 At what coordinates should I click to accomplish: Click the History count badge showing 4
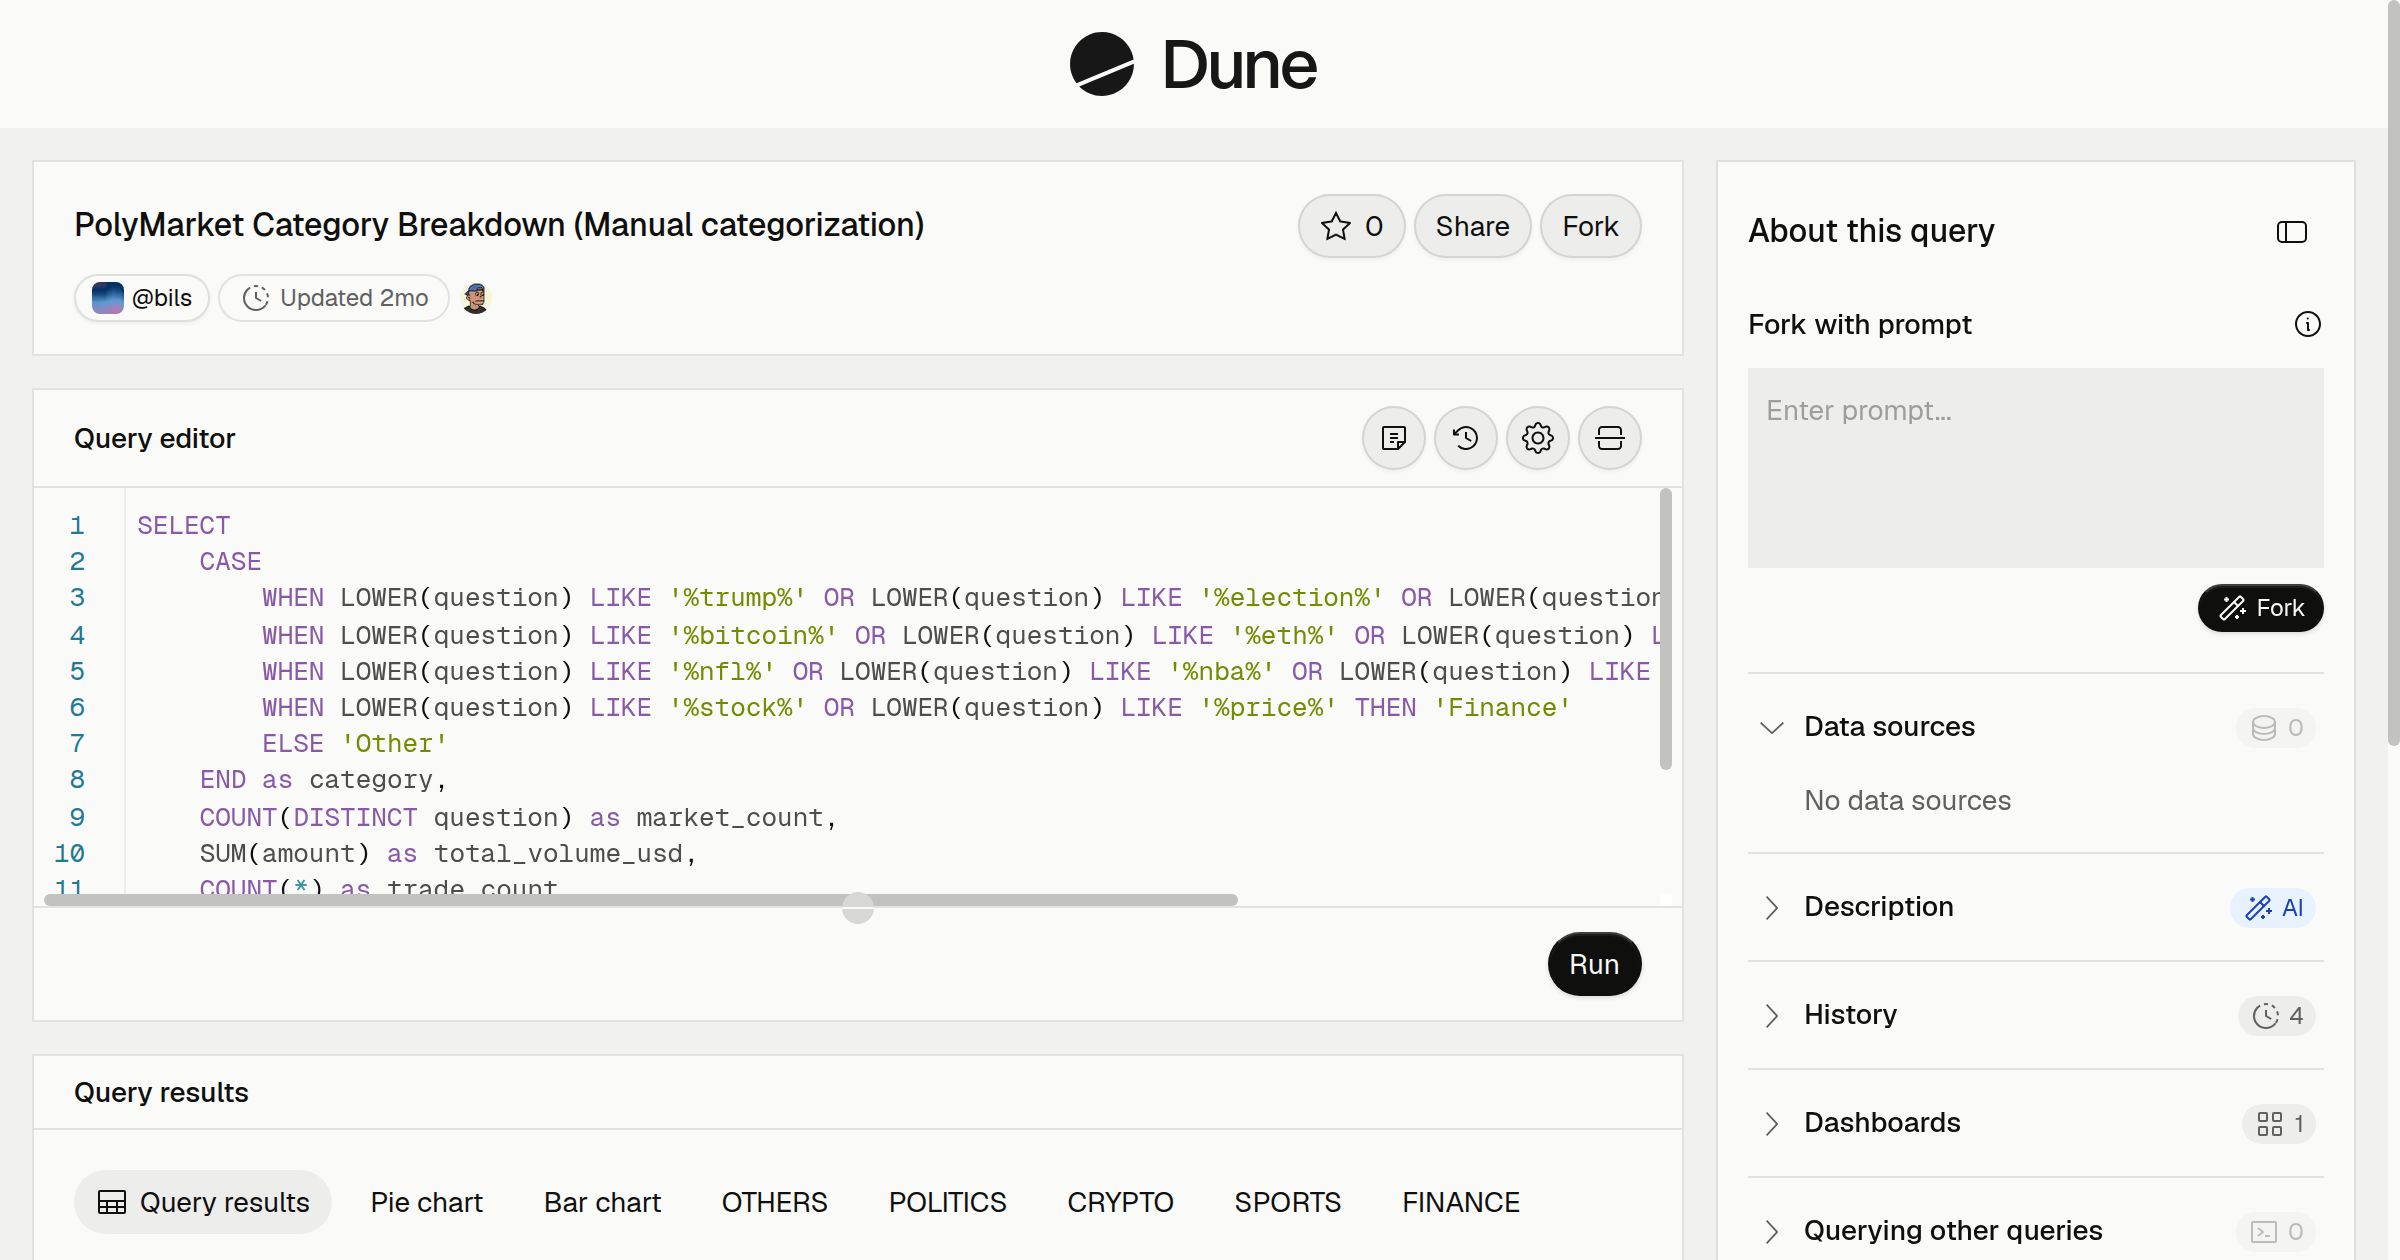pyautogui.click(x=2277, y=1015)
